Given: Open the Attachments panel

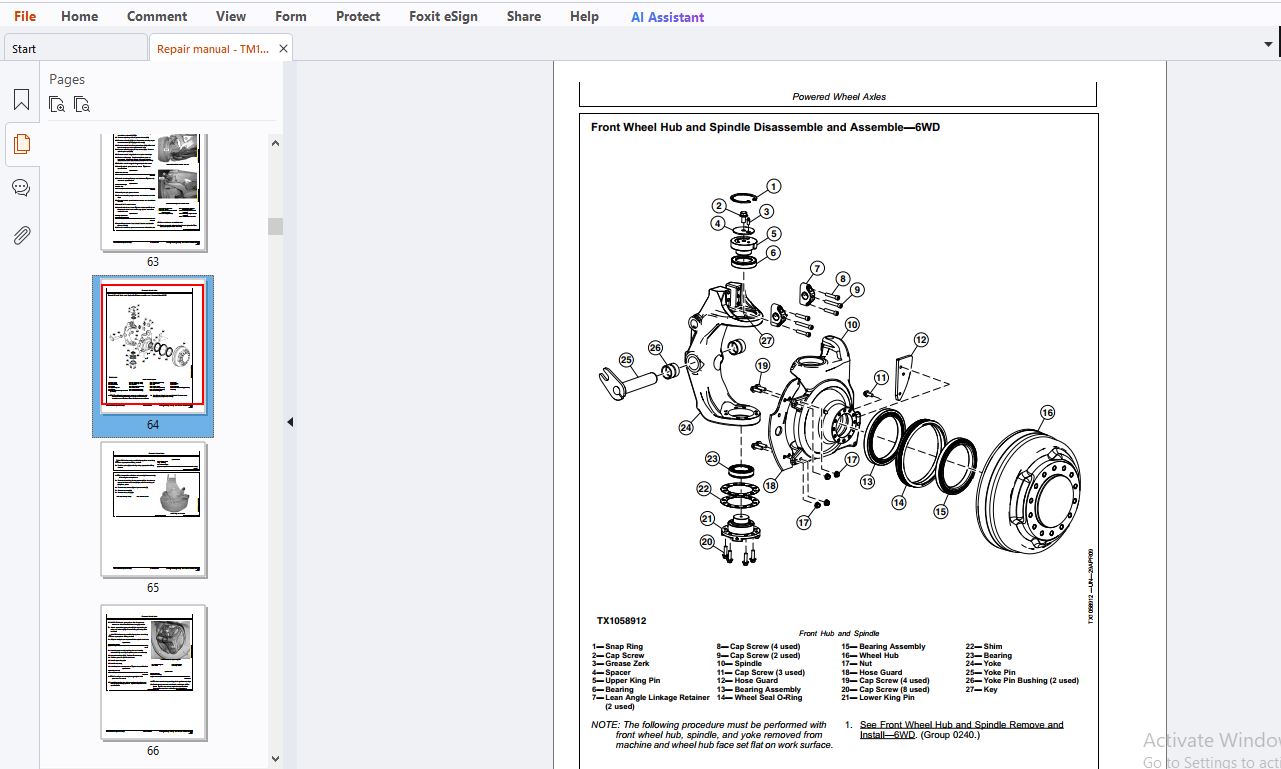Looking at the screenshot, I should pyautogui.click(x=21, y=235).
